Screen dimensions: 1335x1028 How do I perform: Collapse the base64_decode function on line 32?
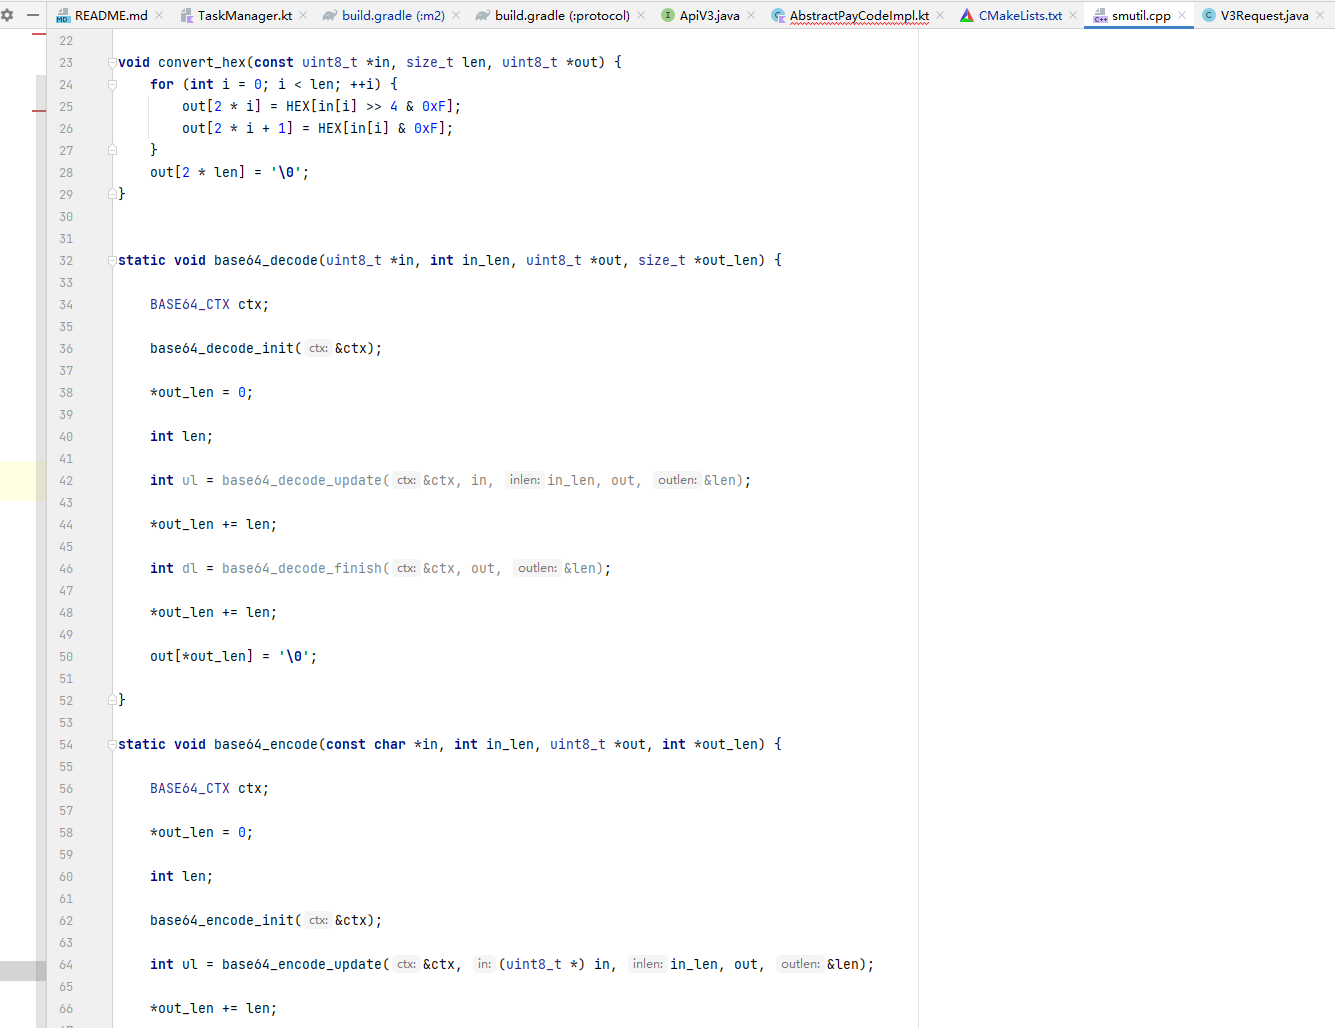112,260
